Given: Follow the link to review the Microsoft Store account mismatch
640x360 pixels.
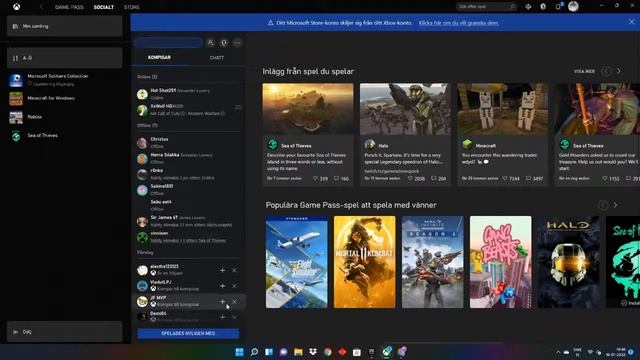Looking at the screenshot, I should click(458, 23).
